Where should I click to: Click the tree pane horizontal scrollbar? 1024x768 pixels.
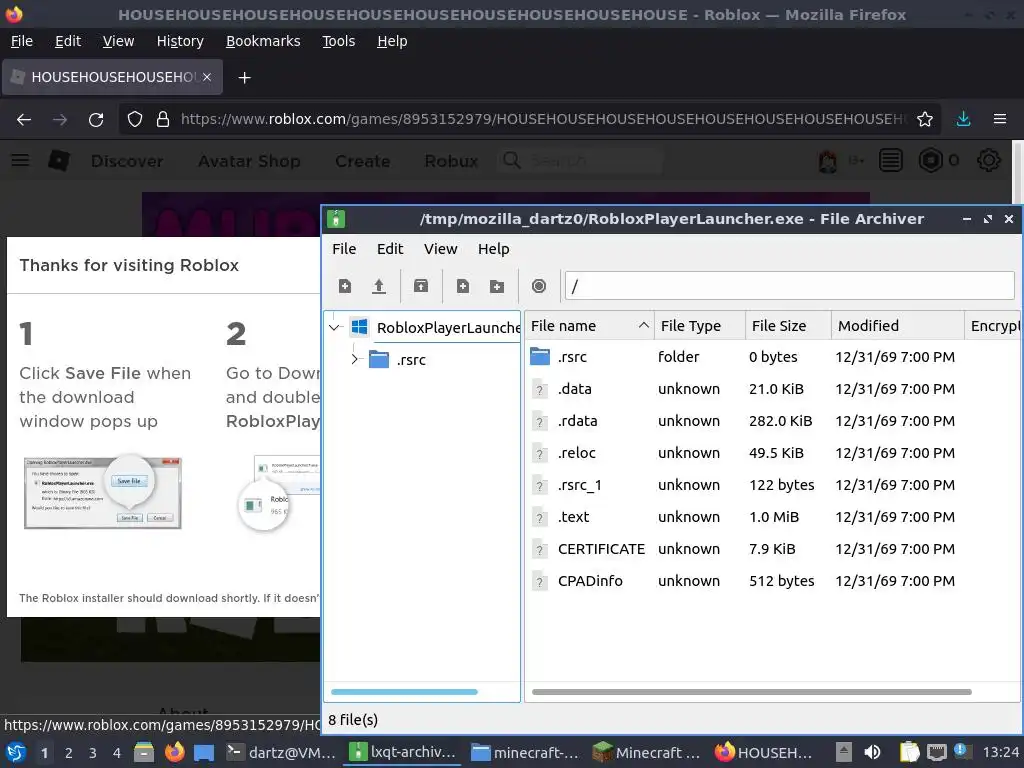(x=404, y=692)
